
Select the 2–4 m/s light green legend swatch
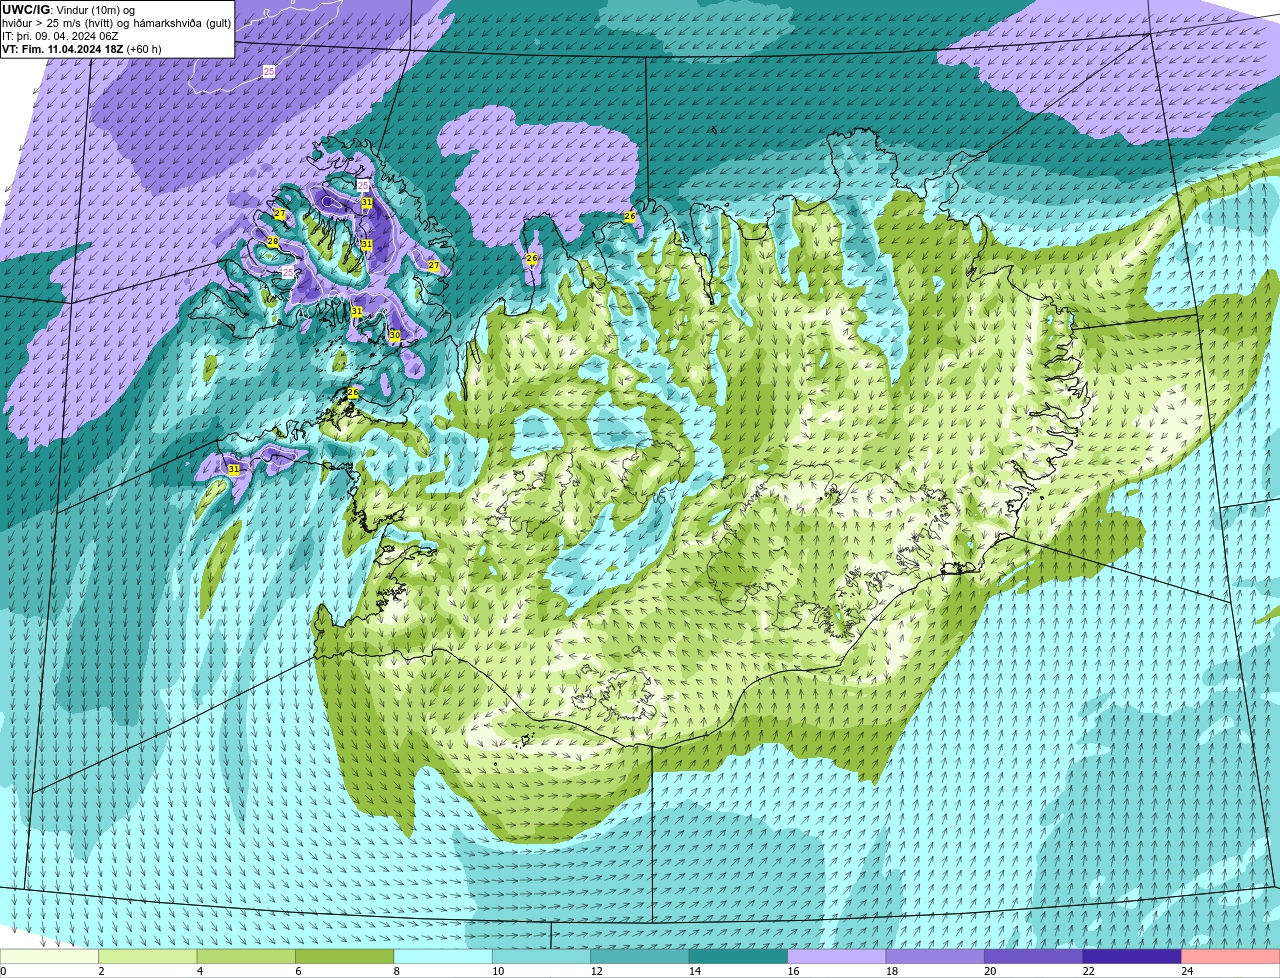[148, 957]
